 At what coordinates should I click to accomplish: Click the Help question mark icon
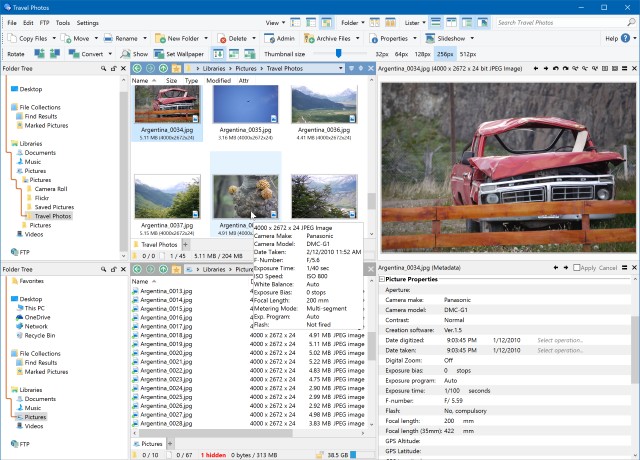(x=625, y=38)
